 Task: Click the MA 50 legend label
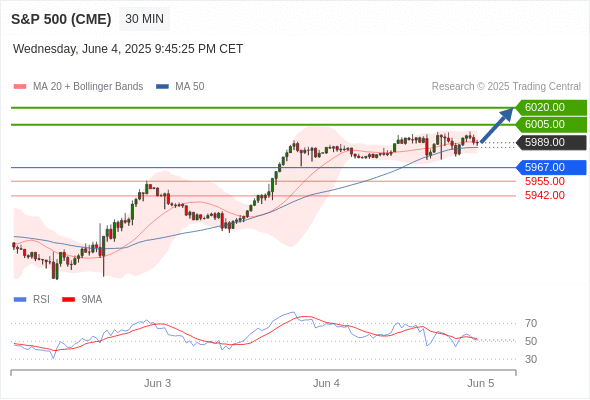[x=190, y=87]
